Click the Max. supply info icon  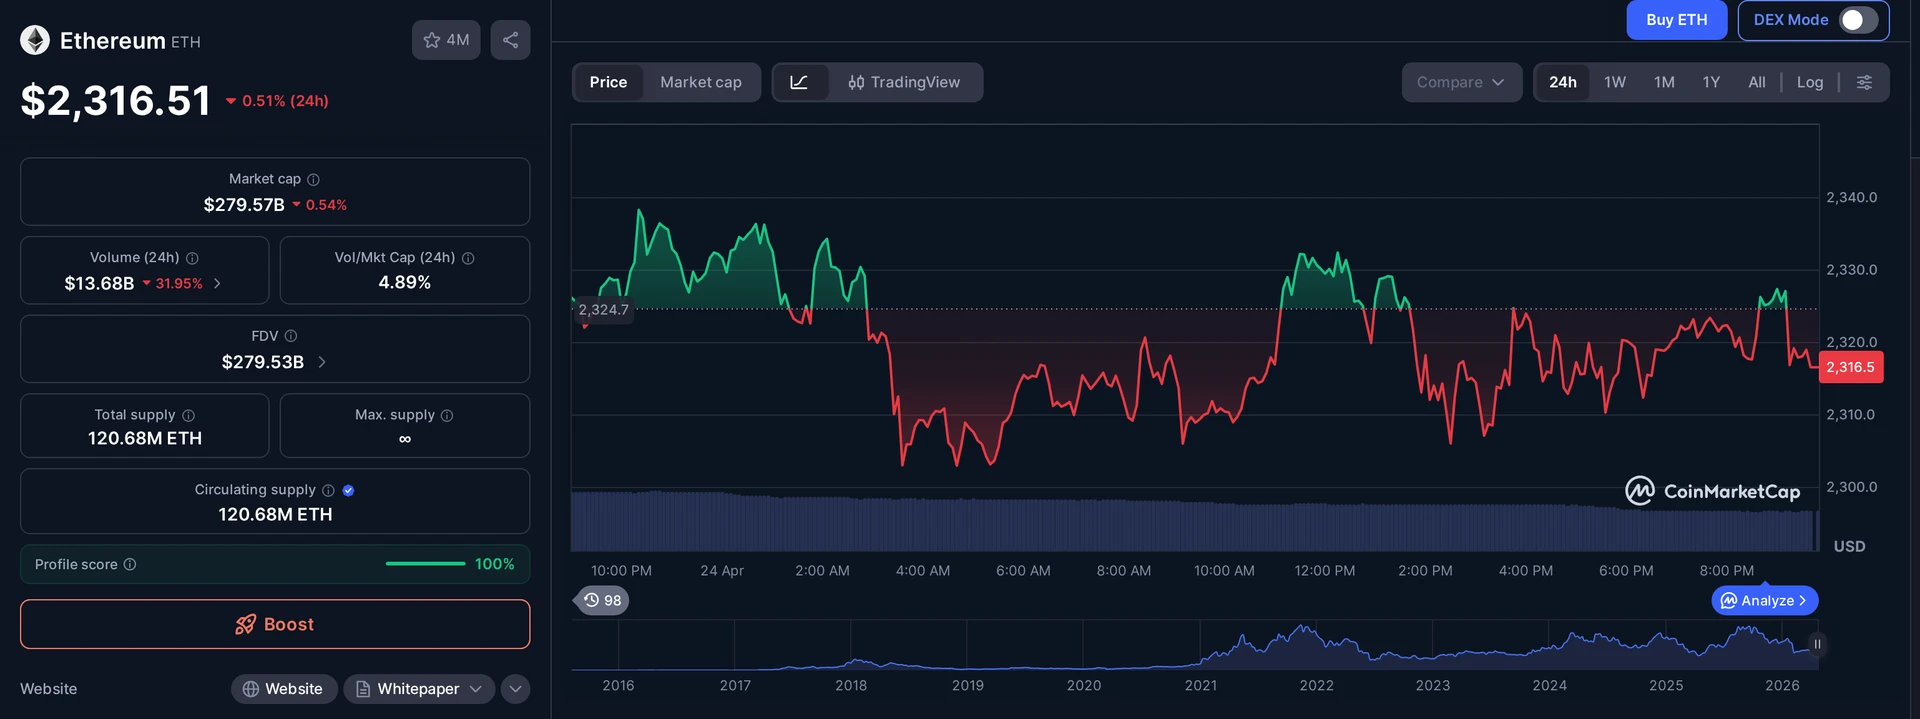point(447,415)
